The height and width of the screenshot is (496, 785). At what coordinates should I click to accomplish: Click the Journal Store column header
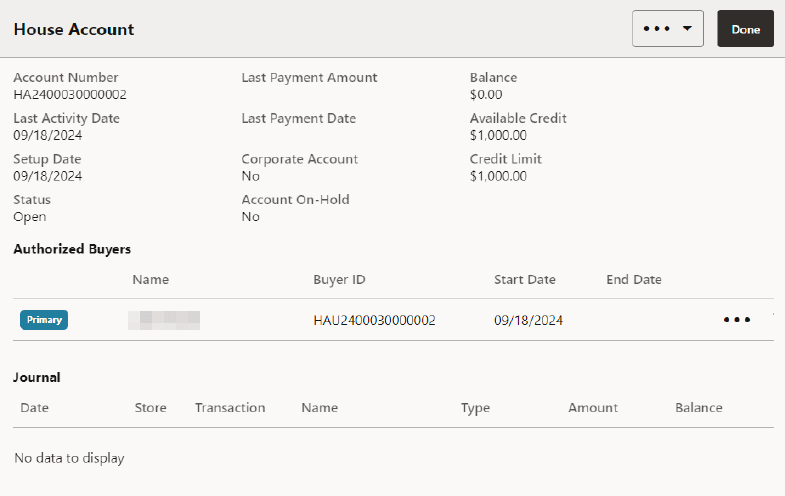tap(150, 407)
